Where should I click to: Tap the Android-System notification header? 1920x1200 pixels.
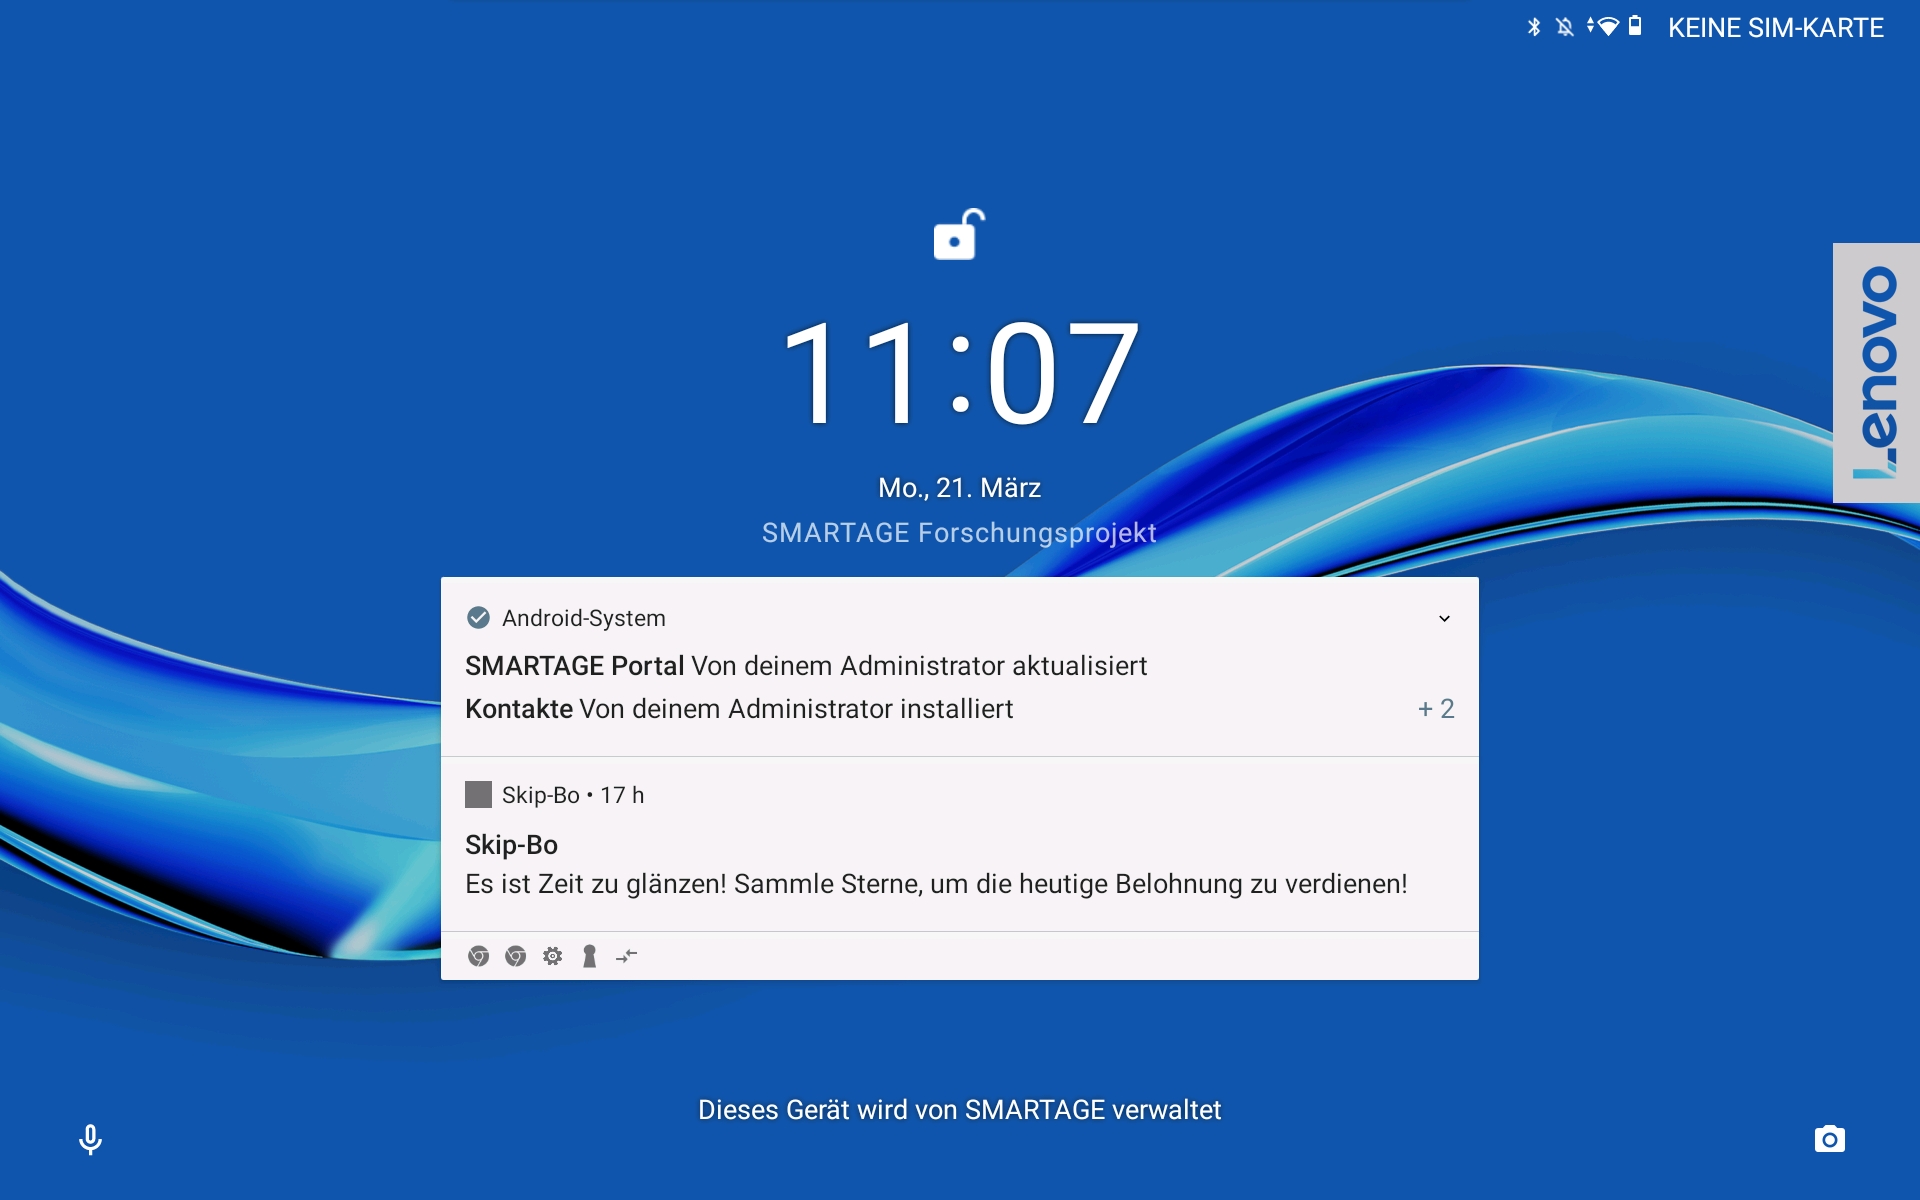click(583, 619)
